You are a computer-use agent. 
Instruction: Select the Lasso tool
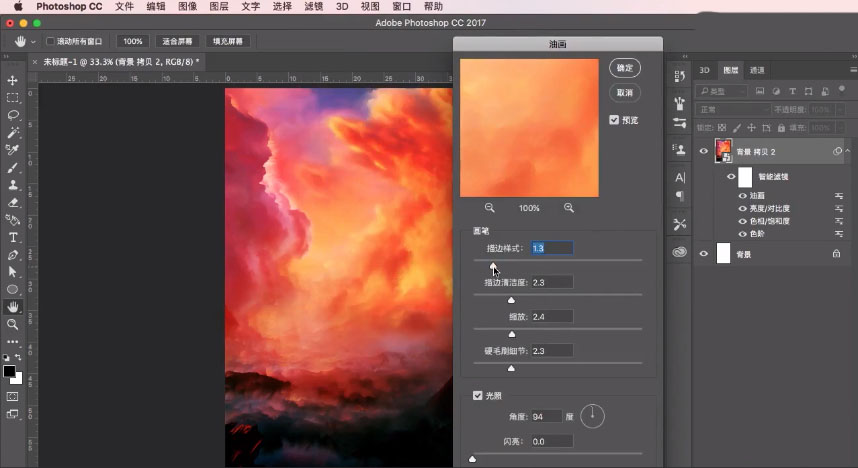13,115
